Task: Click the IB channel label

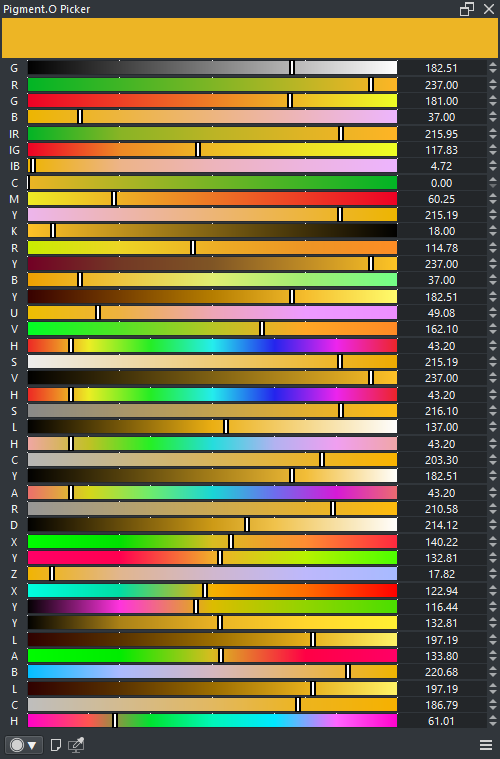Action: coord(14,166)
